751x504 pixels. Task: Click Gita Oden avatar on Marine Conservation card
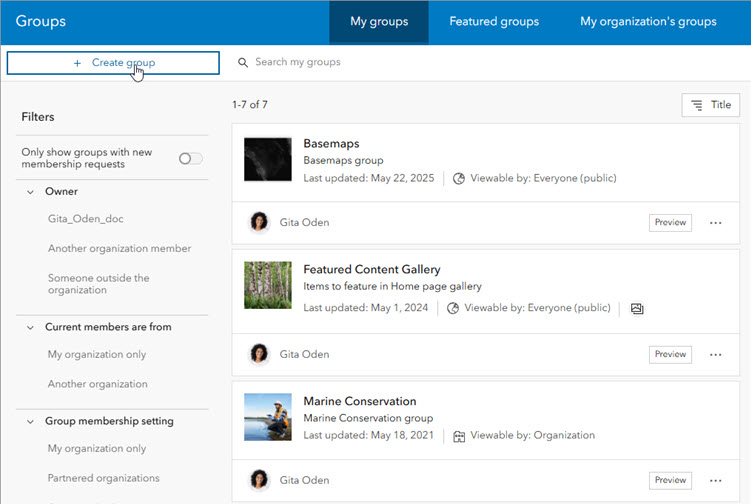[x=259, y=480]
